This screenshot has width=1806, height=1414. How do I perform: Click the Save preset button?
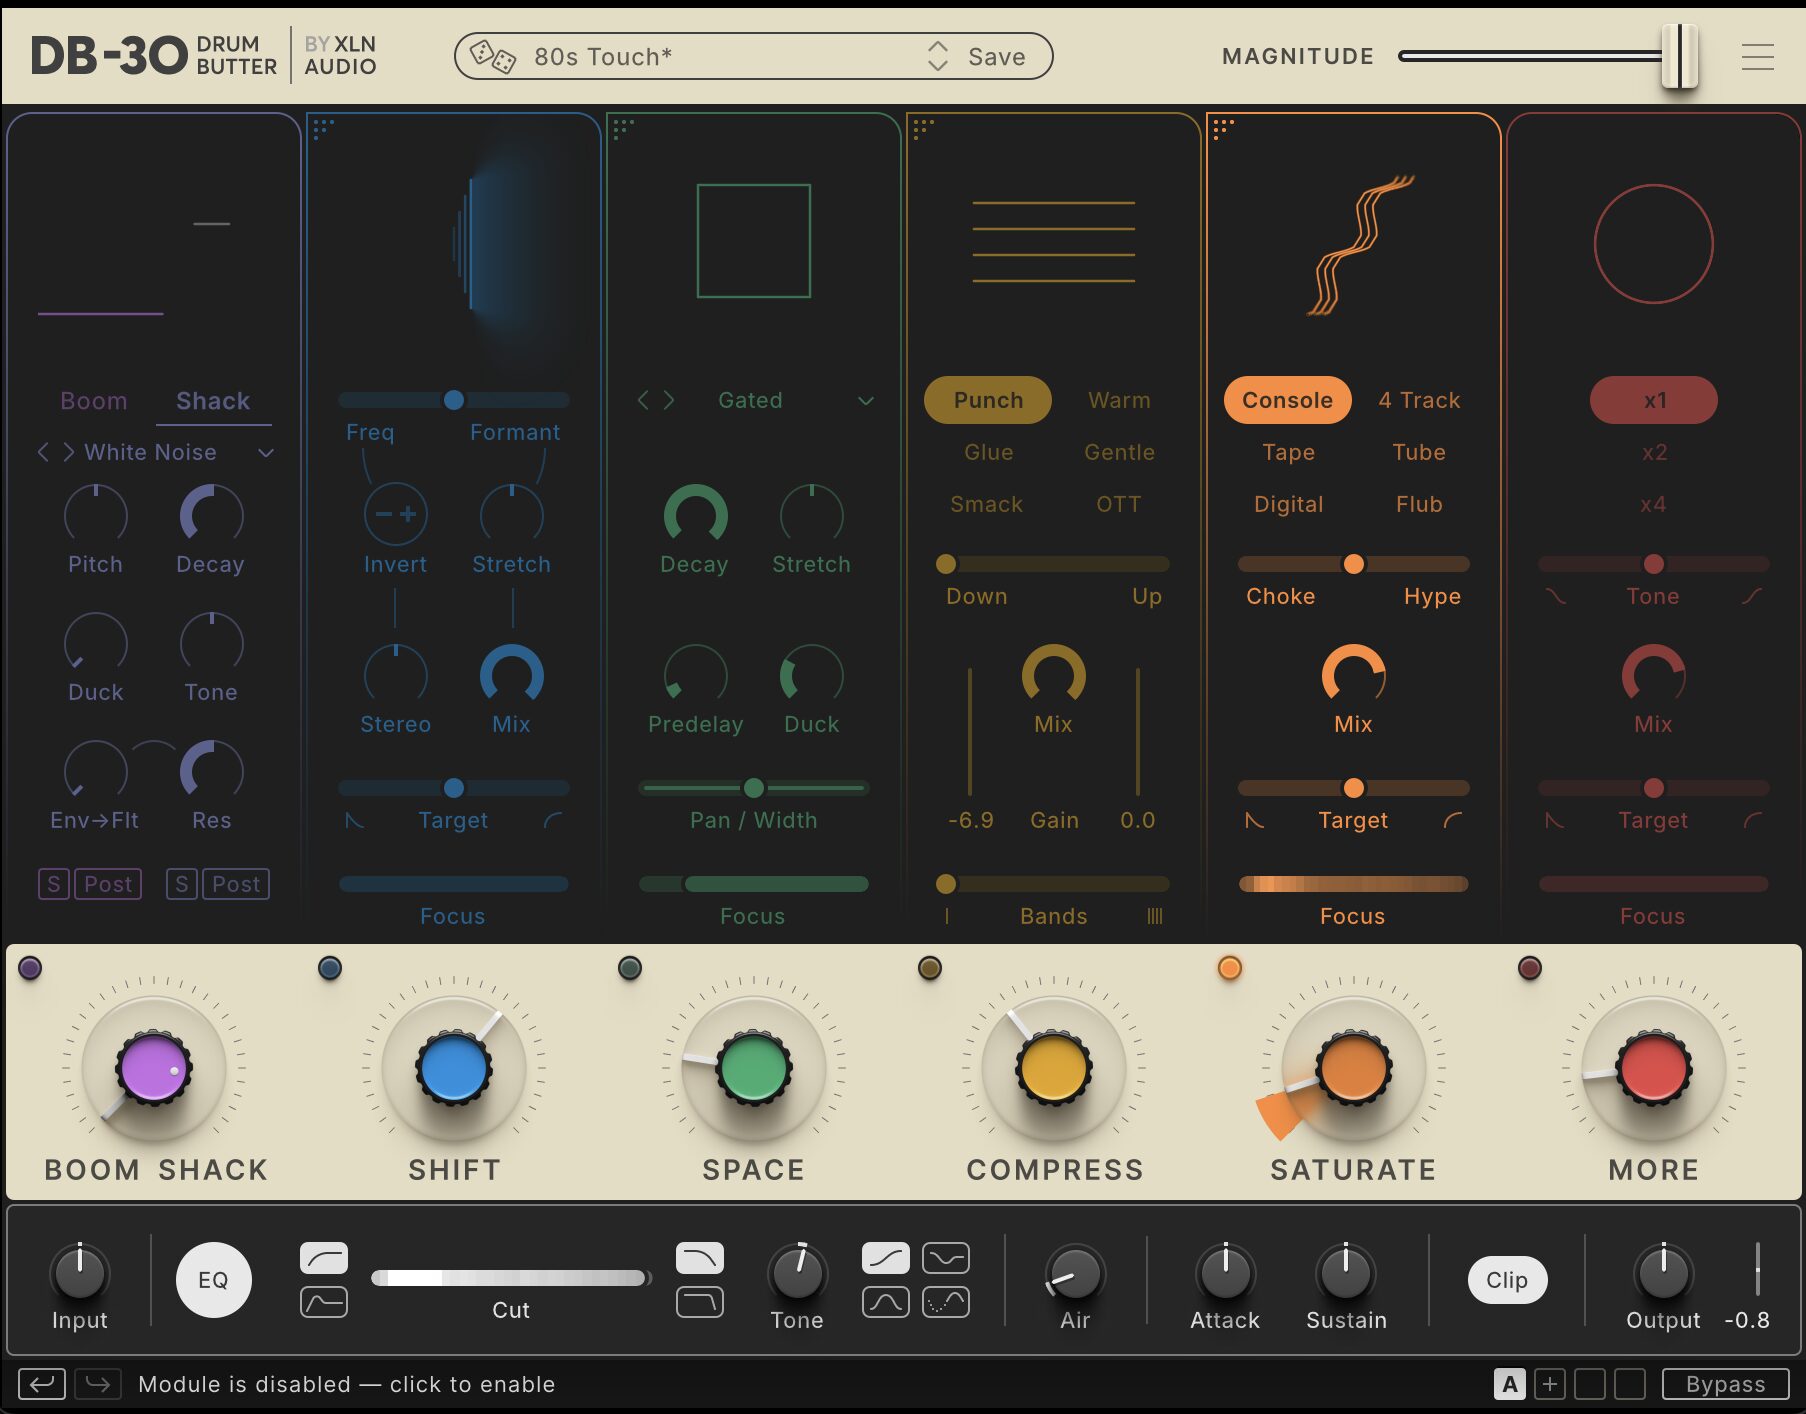(x=996, y=57)
